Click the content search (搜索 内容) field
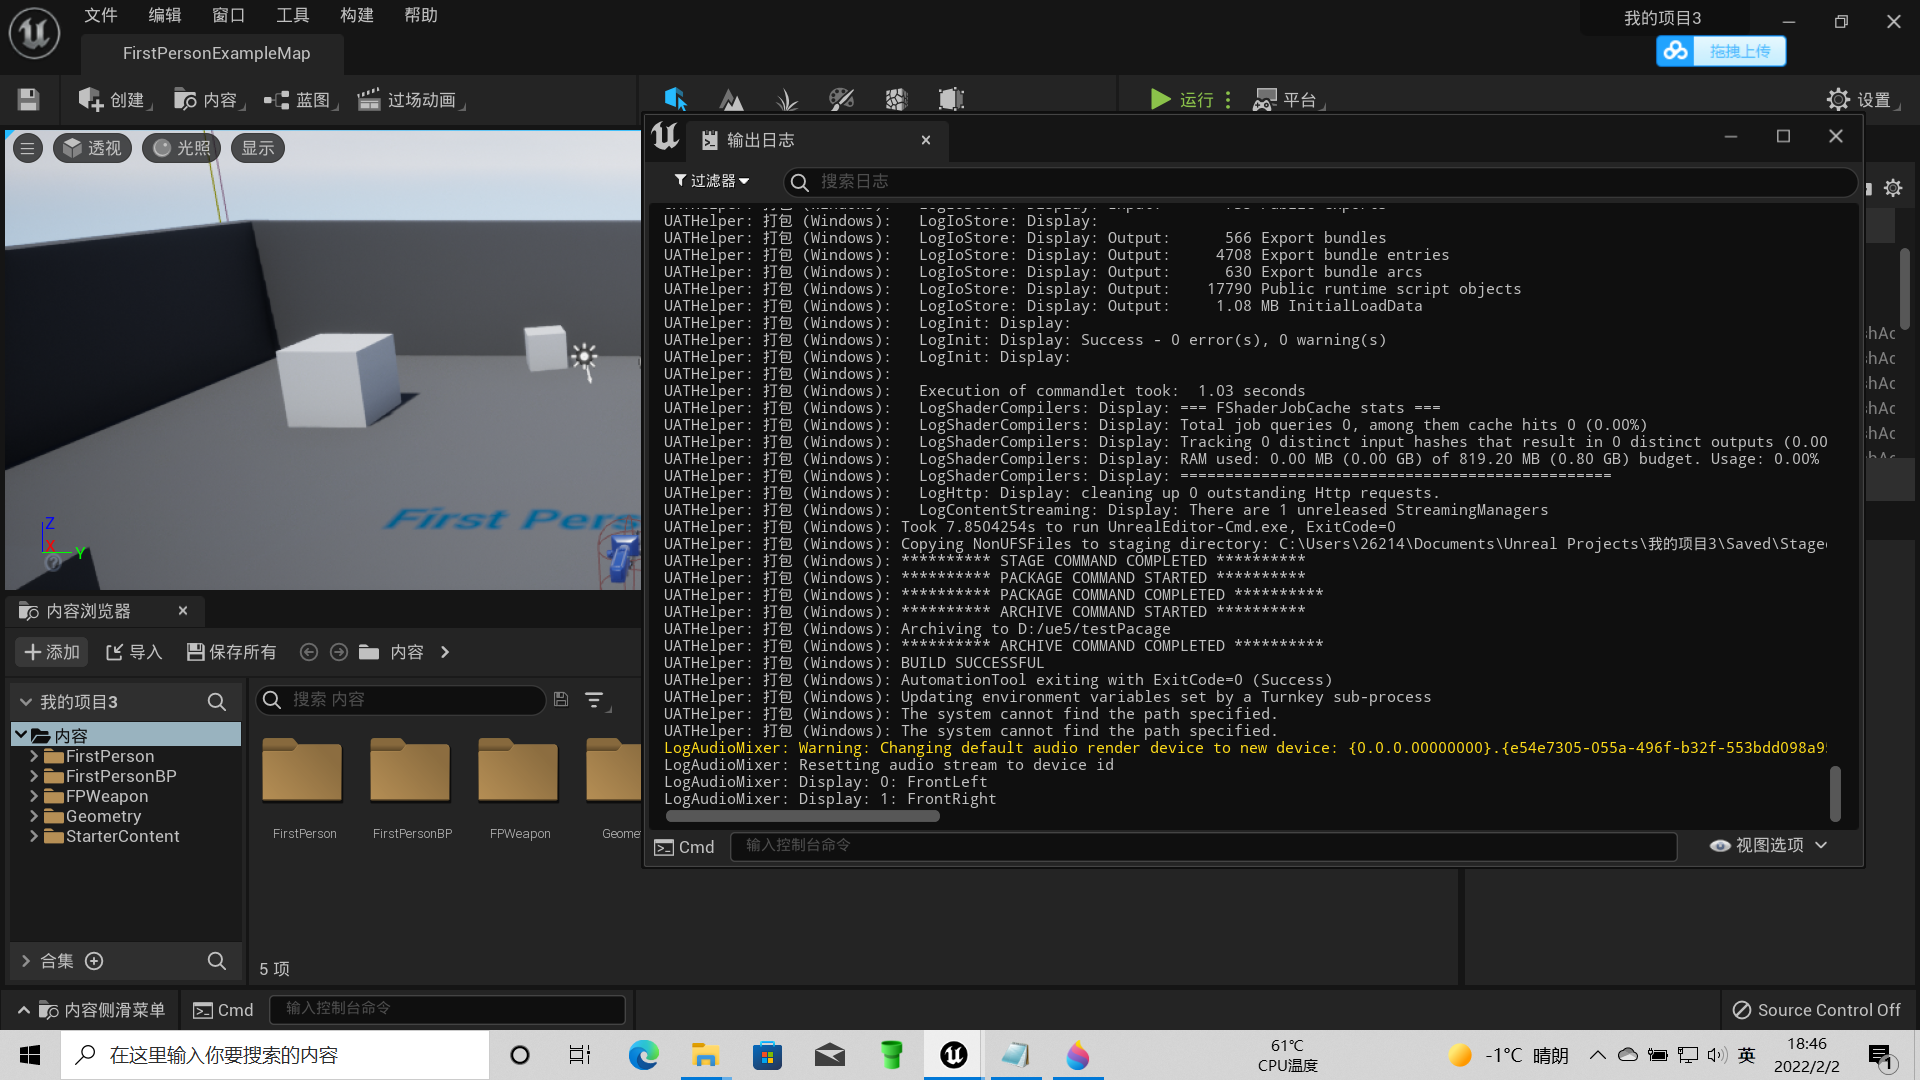This screenshot has height=1080, width=1920. 401,700
